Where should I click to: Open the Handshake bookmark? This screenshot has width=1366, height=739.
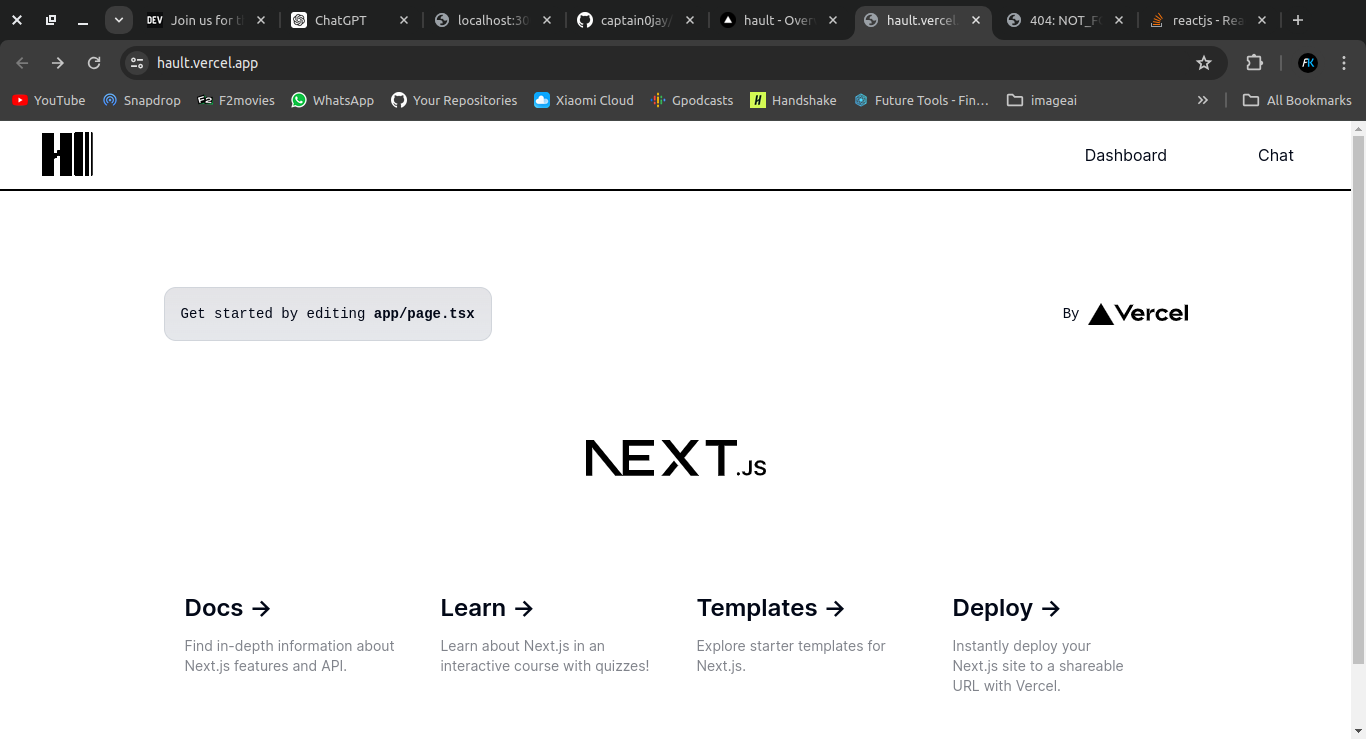click(x=793, y=100)
